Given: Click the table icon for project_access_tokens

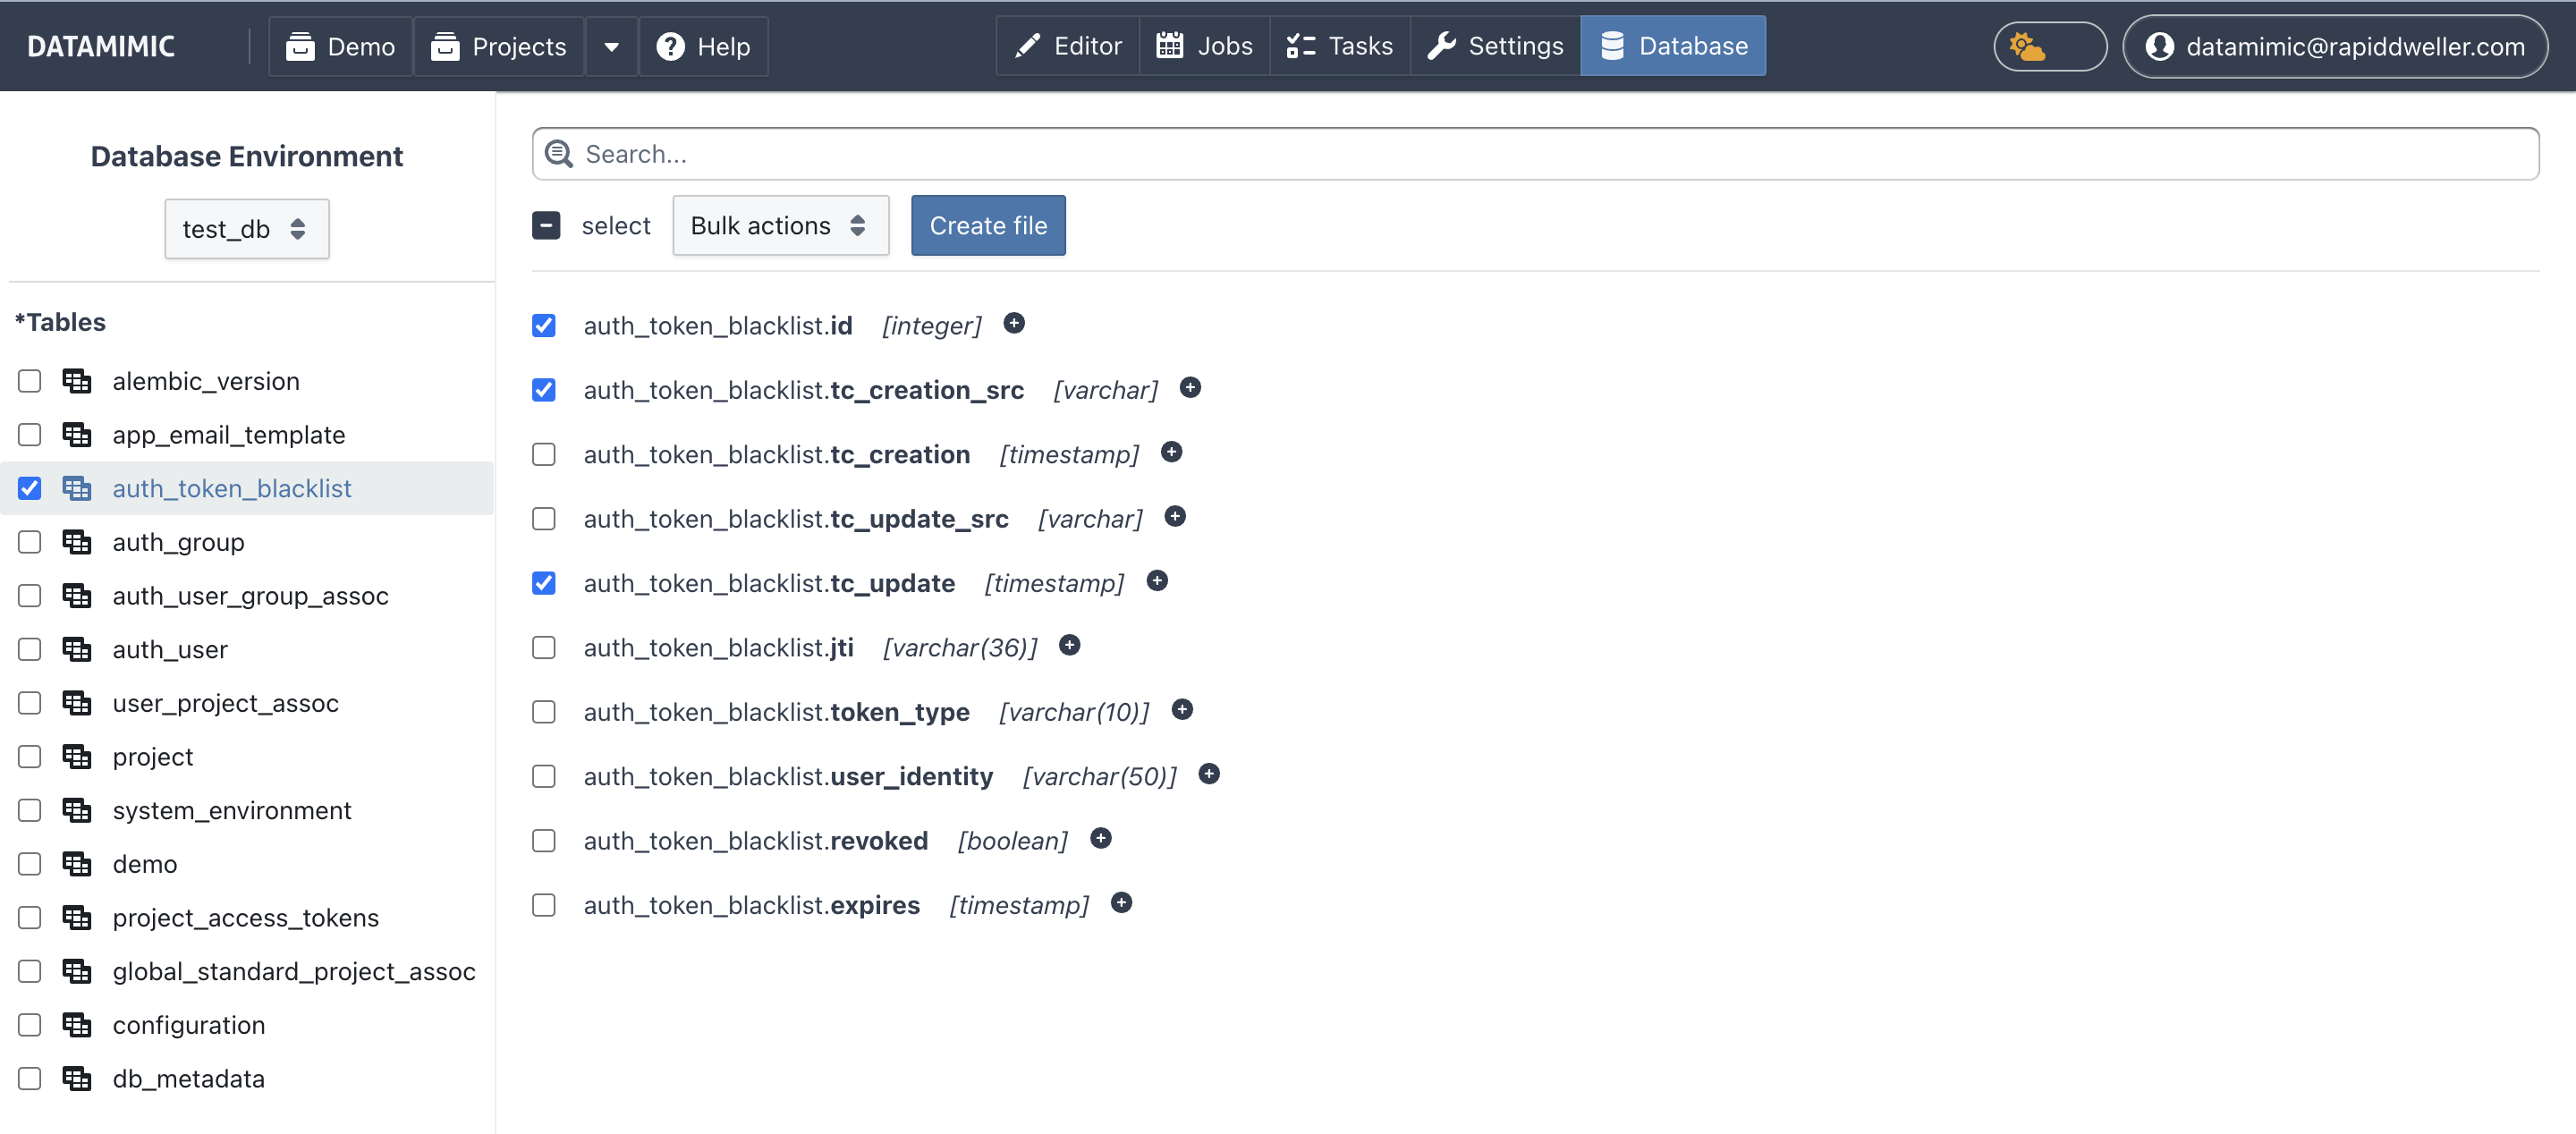Looking at the screenshot, I should click(x=77, y=918).
